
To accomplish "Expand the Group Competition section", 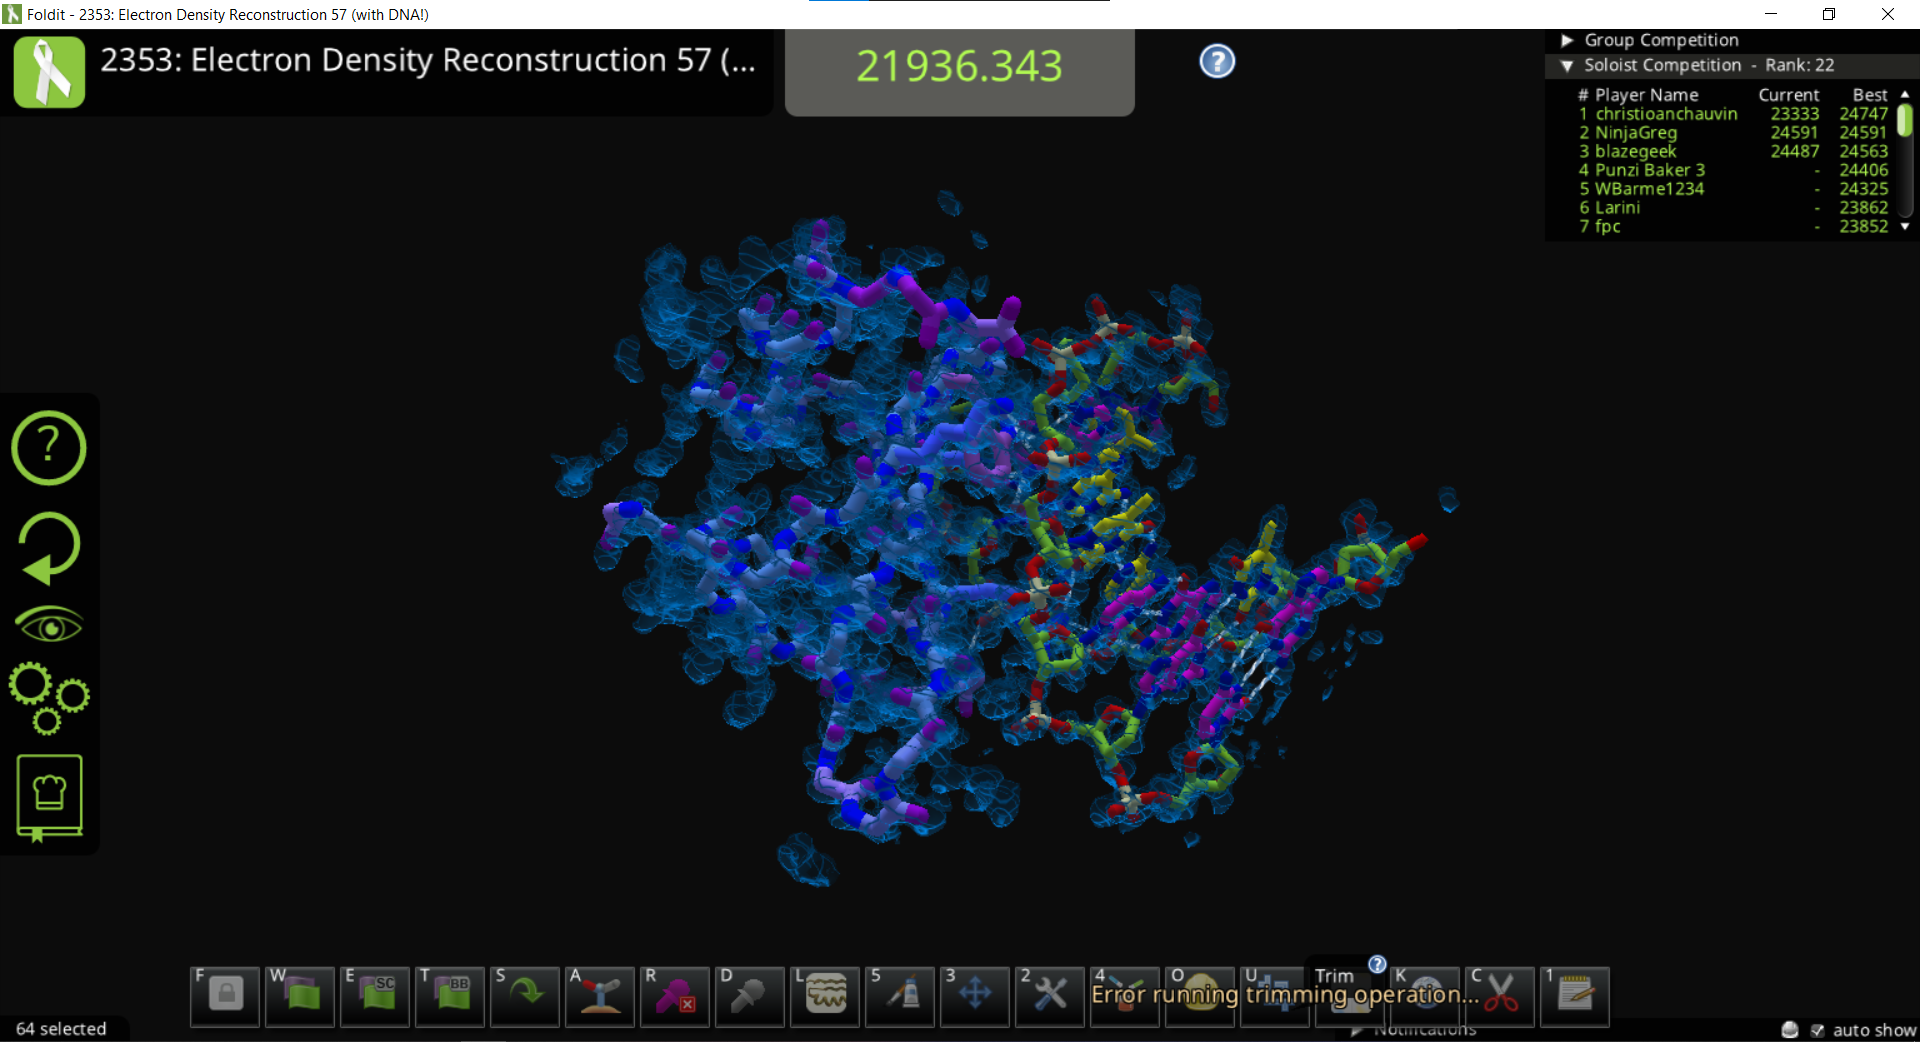I will click(x=1567, y=40).
